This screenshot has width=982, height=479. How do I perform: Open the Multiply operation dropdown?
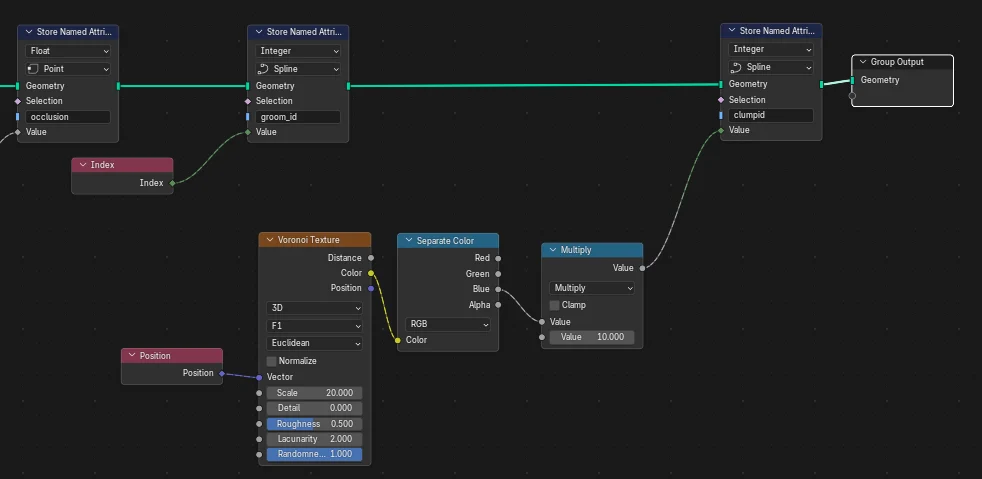[x=592, y=288]
